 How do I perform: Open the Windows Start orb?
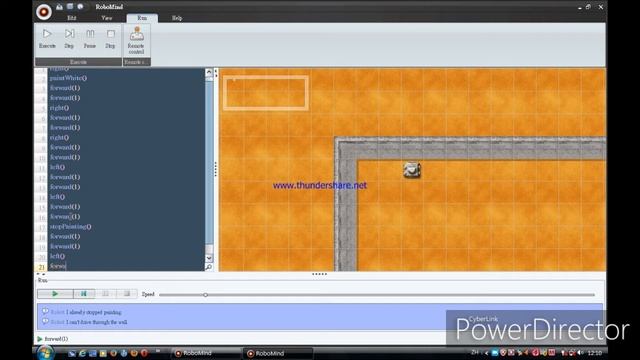pos(45,353)
